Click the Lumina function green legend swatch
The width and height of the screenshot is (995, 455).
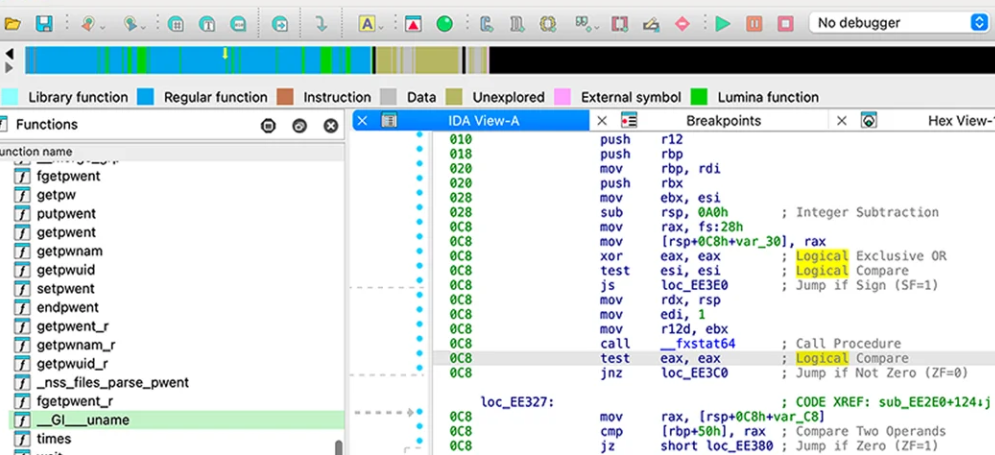coord(699,97)
